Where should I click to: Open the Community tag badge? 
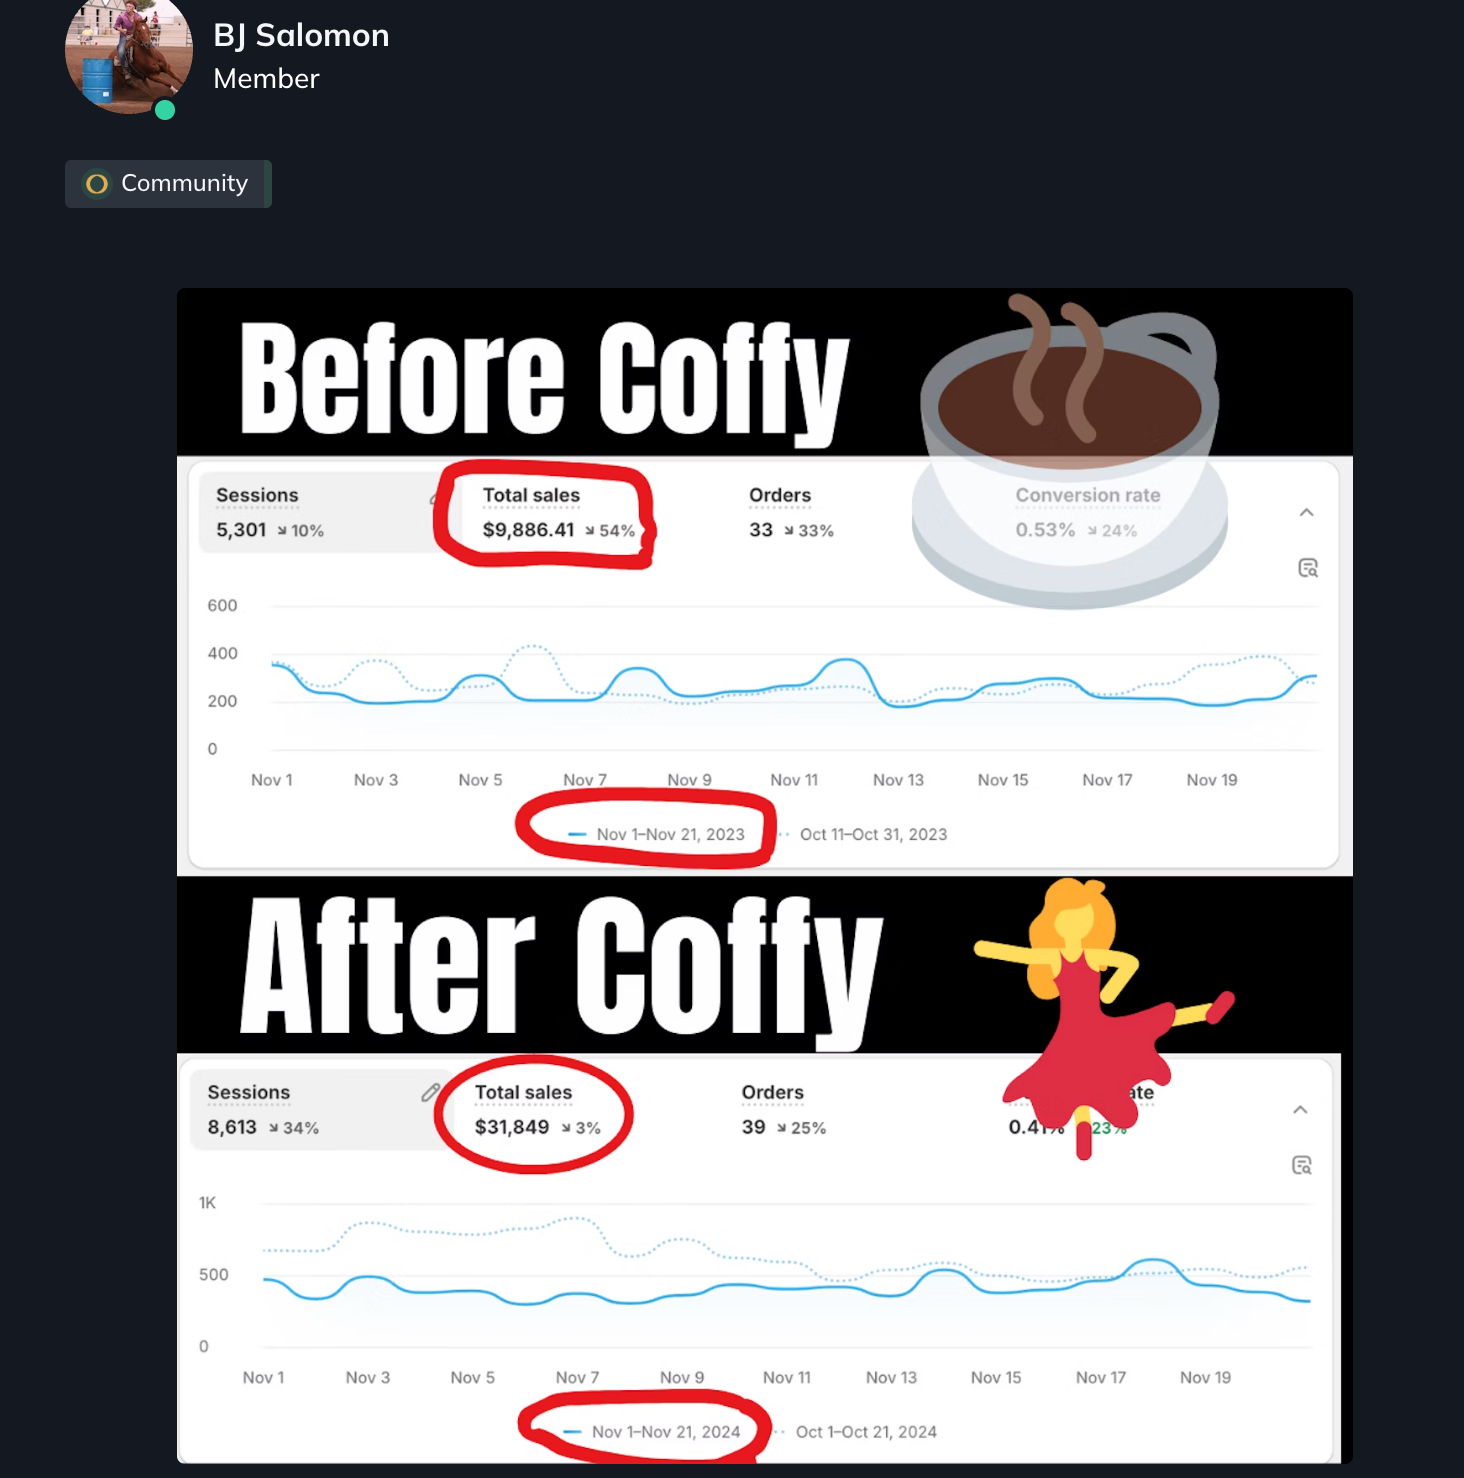tap(168, 184)
